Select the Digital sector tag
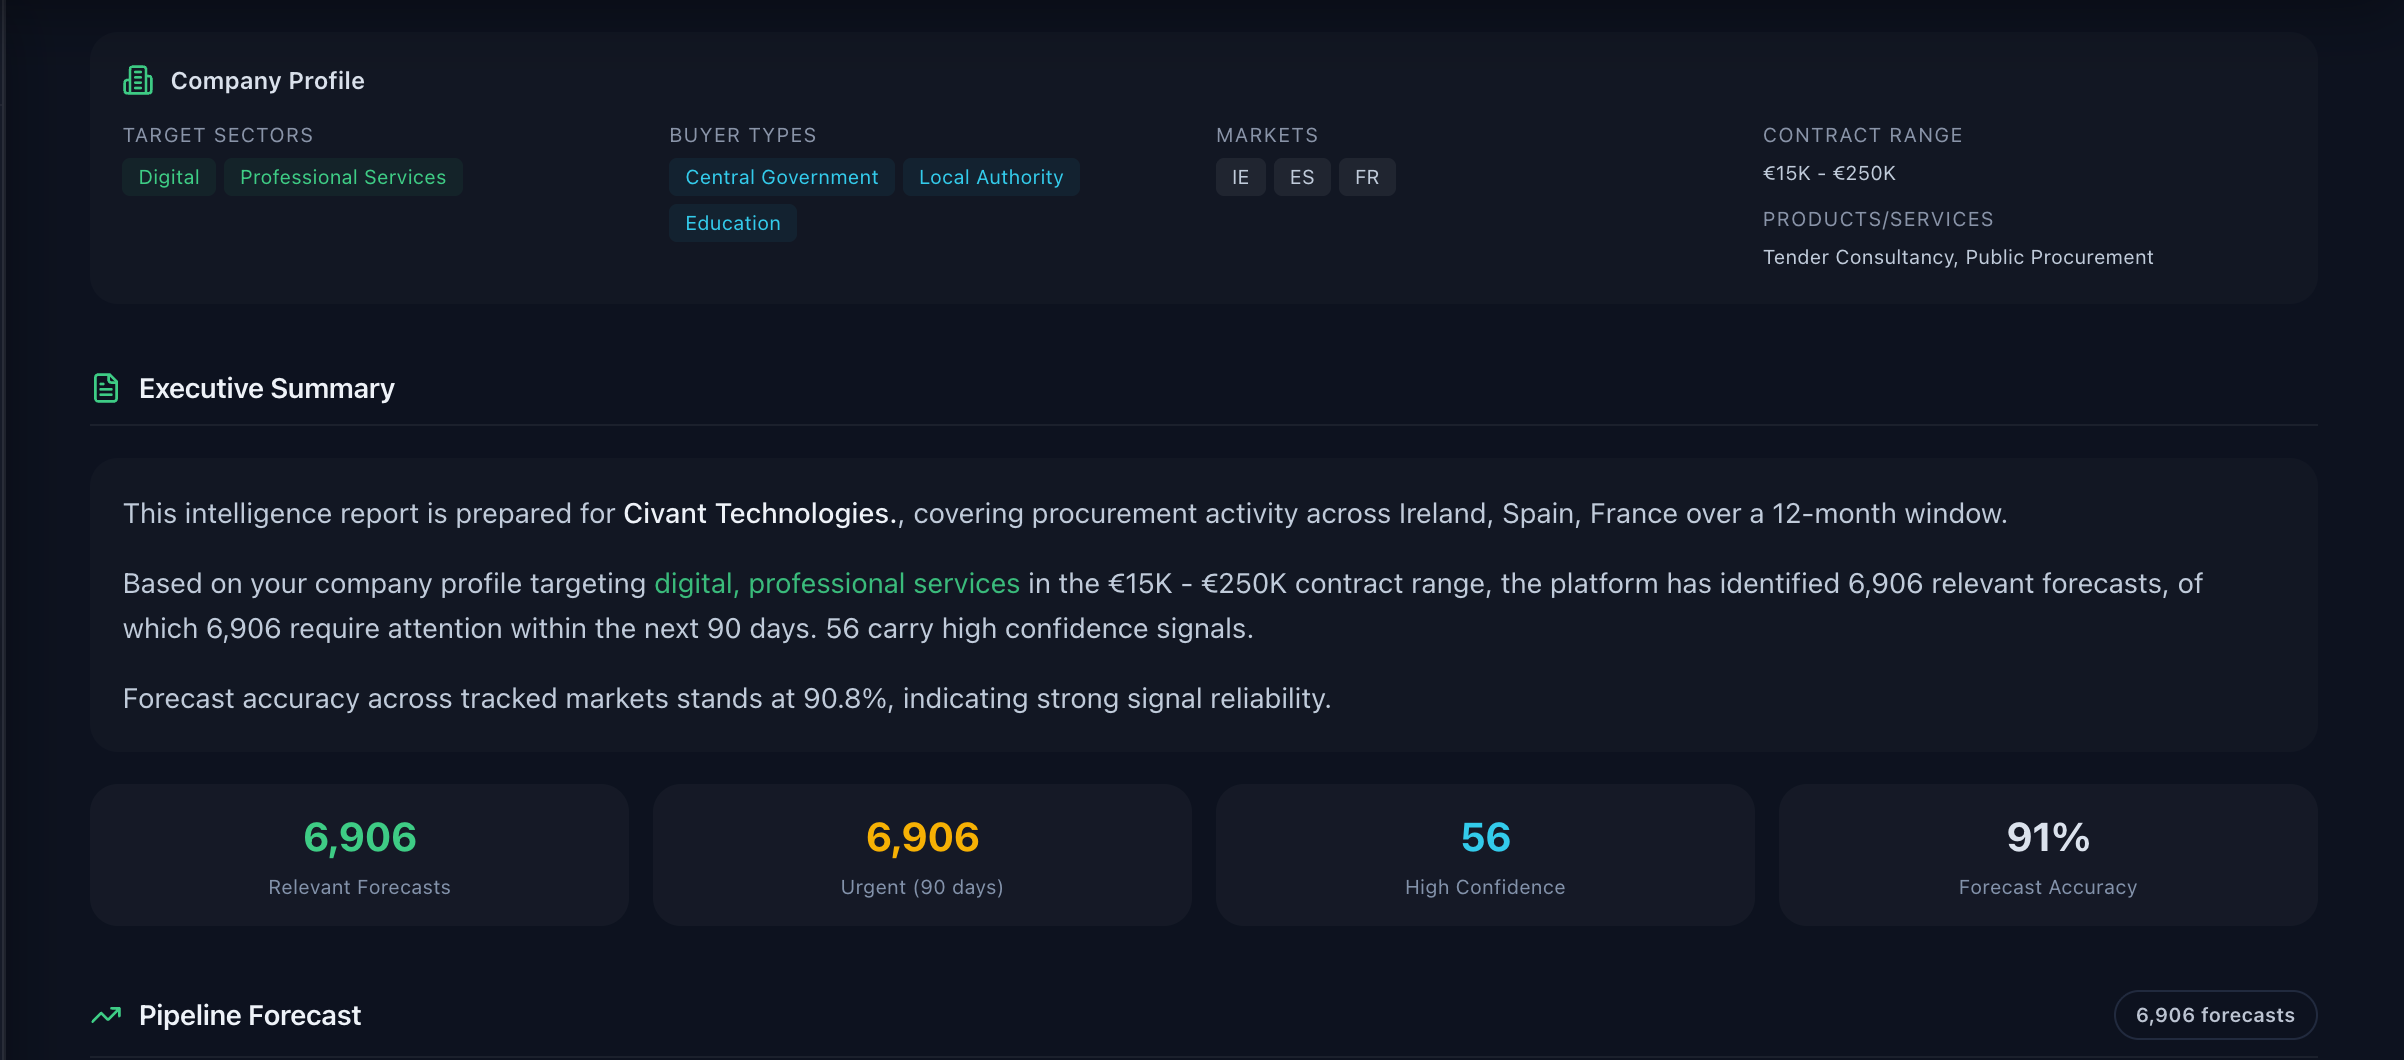The width and height of the screenshot is (2404, 1060). (169, 177)
